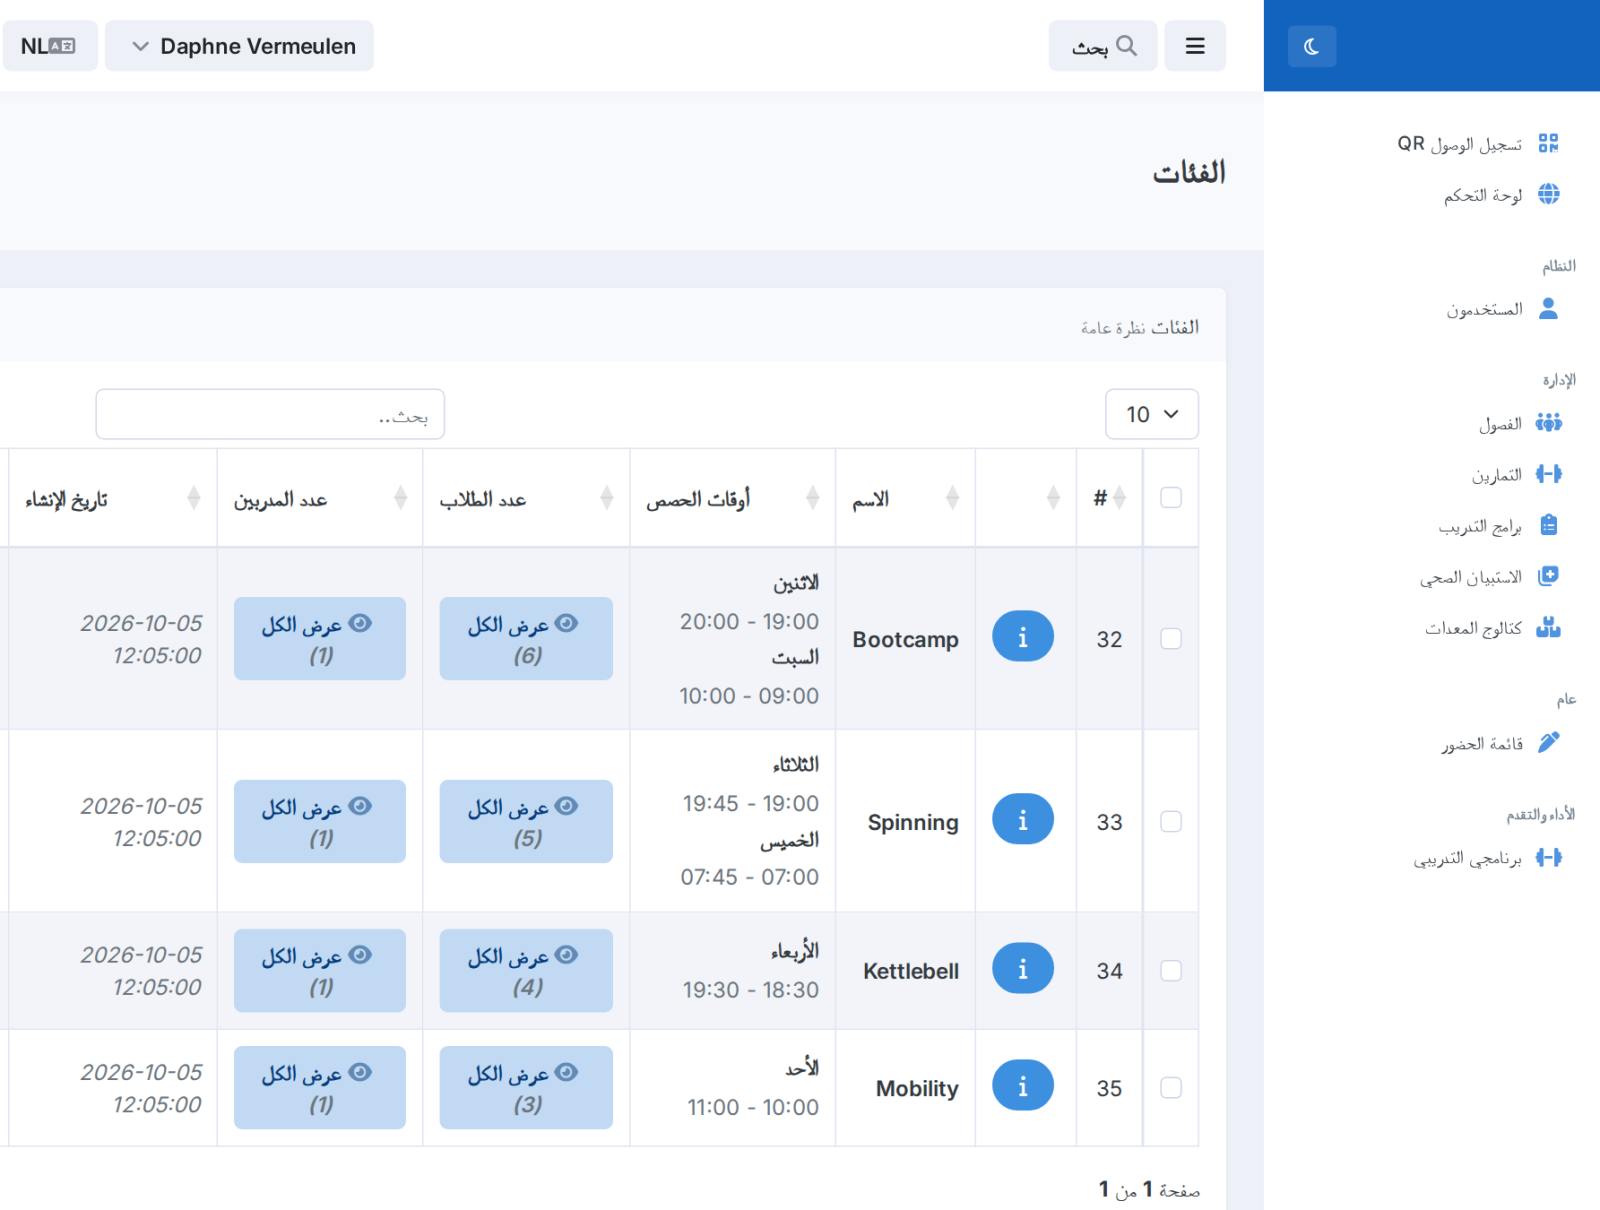Image resolution: width=1600 pixels, height=1210 pixels.
Task: Open the NL language selector
Action: 50,46
